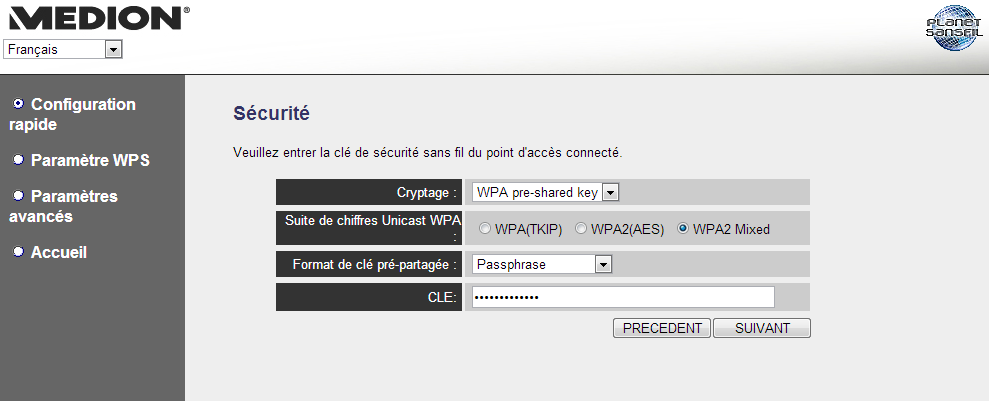The width and height of the screenshot is (989, 401).
Task: Click the WPA pre-shared key selection box
Action: coord(546,192)
